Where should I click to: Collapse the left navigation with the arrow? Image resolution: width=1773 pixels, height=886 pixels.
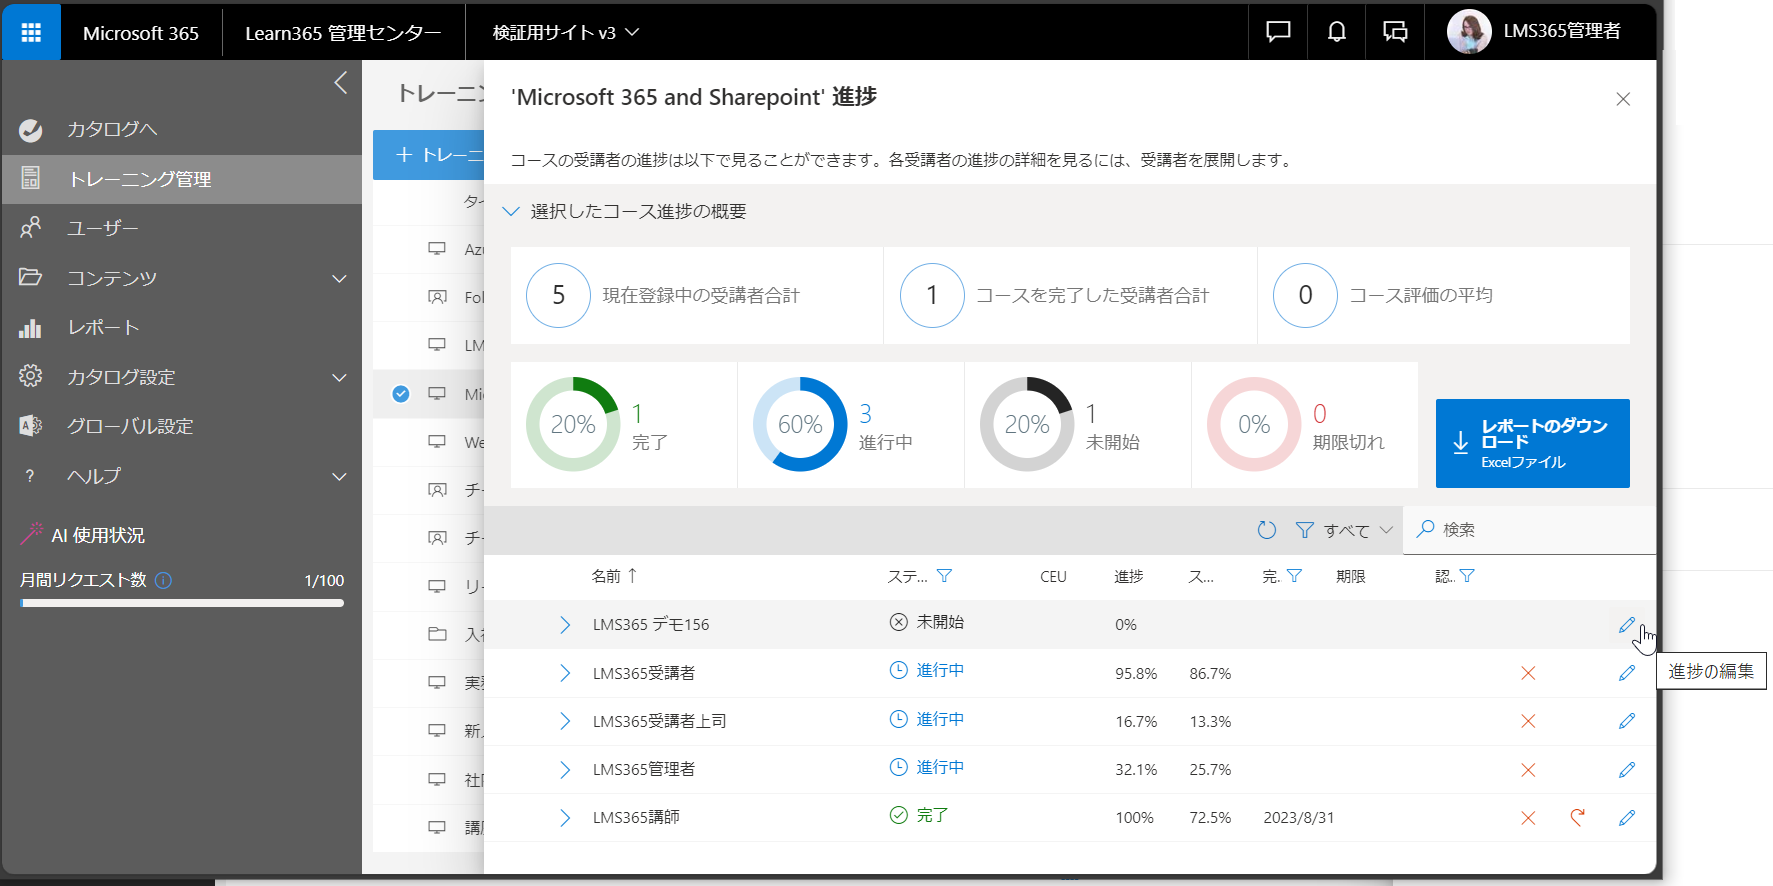tap(341, 82)
